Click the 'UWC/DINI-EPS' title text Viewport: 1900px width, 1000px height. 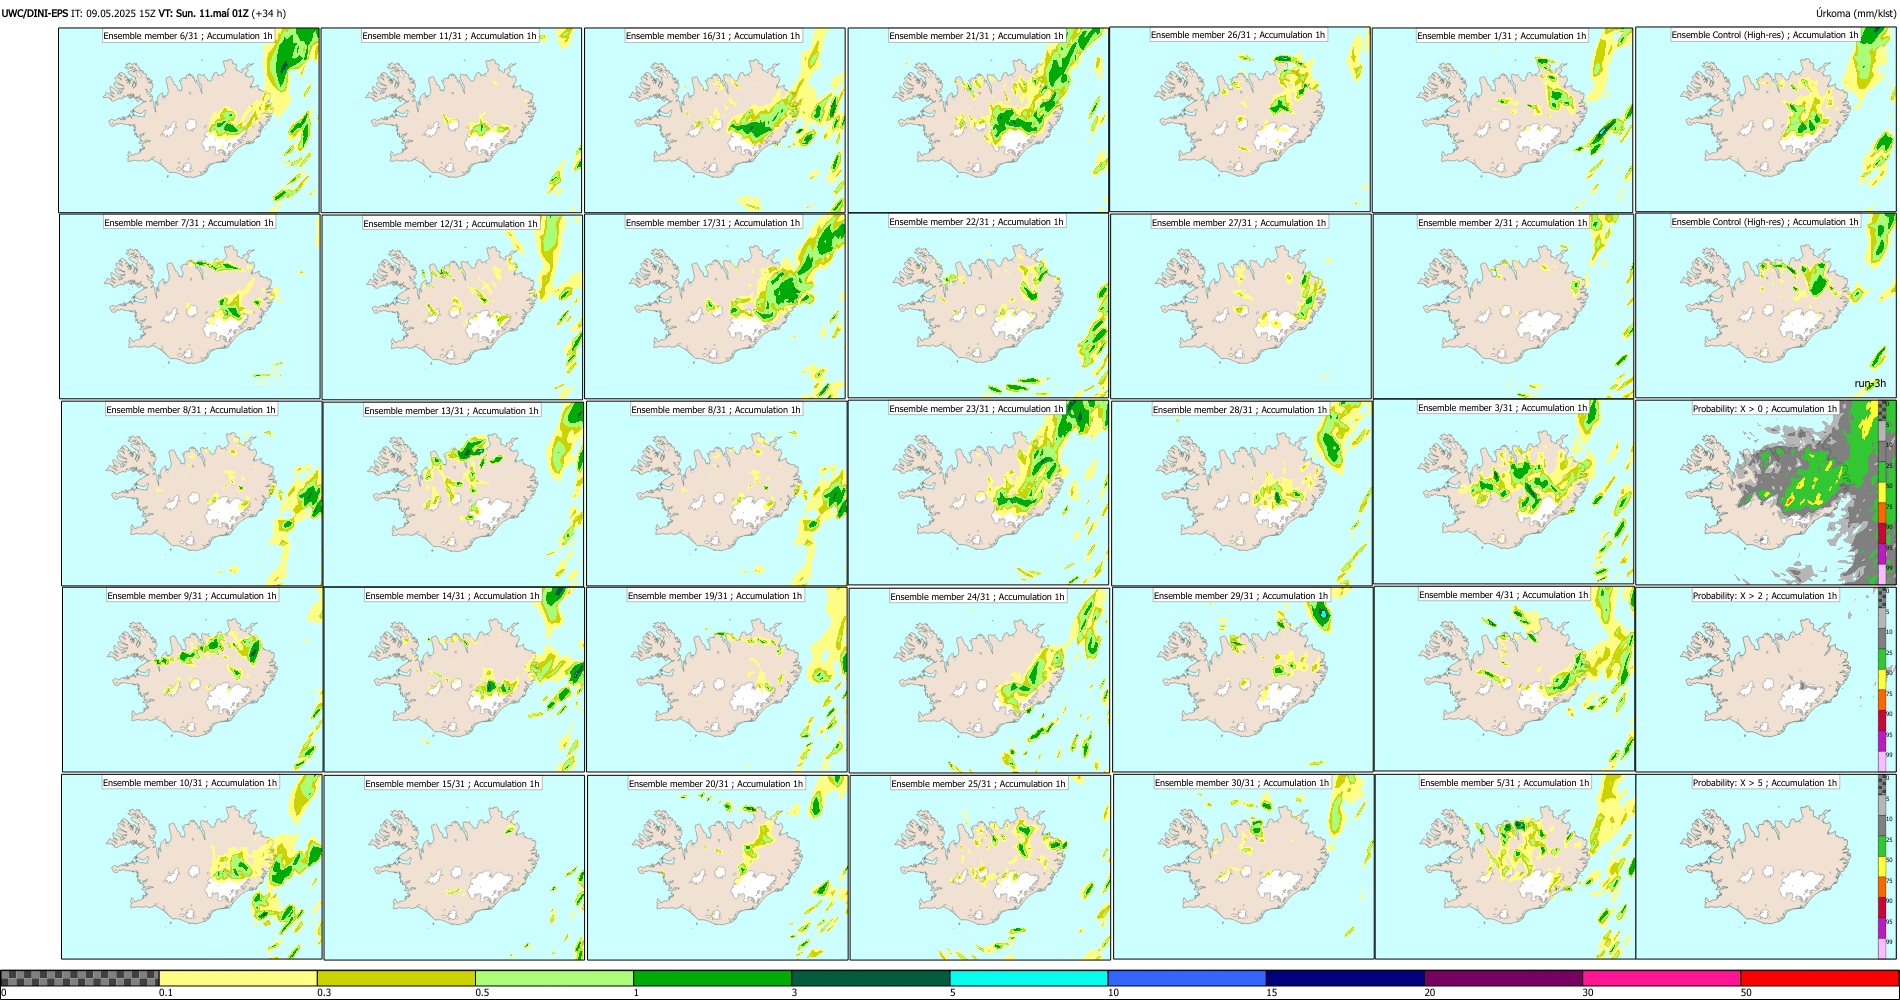(x=35, y=13)
